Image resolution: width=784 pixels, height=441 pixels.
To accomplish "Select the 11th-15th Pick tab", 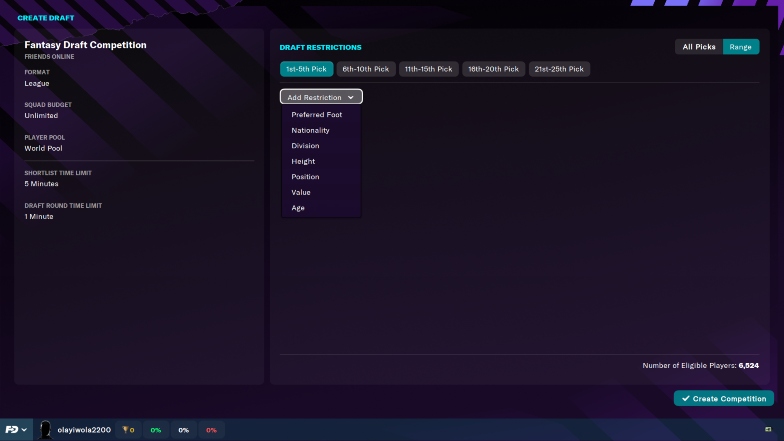I will (x=428, y=69).
